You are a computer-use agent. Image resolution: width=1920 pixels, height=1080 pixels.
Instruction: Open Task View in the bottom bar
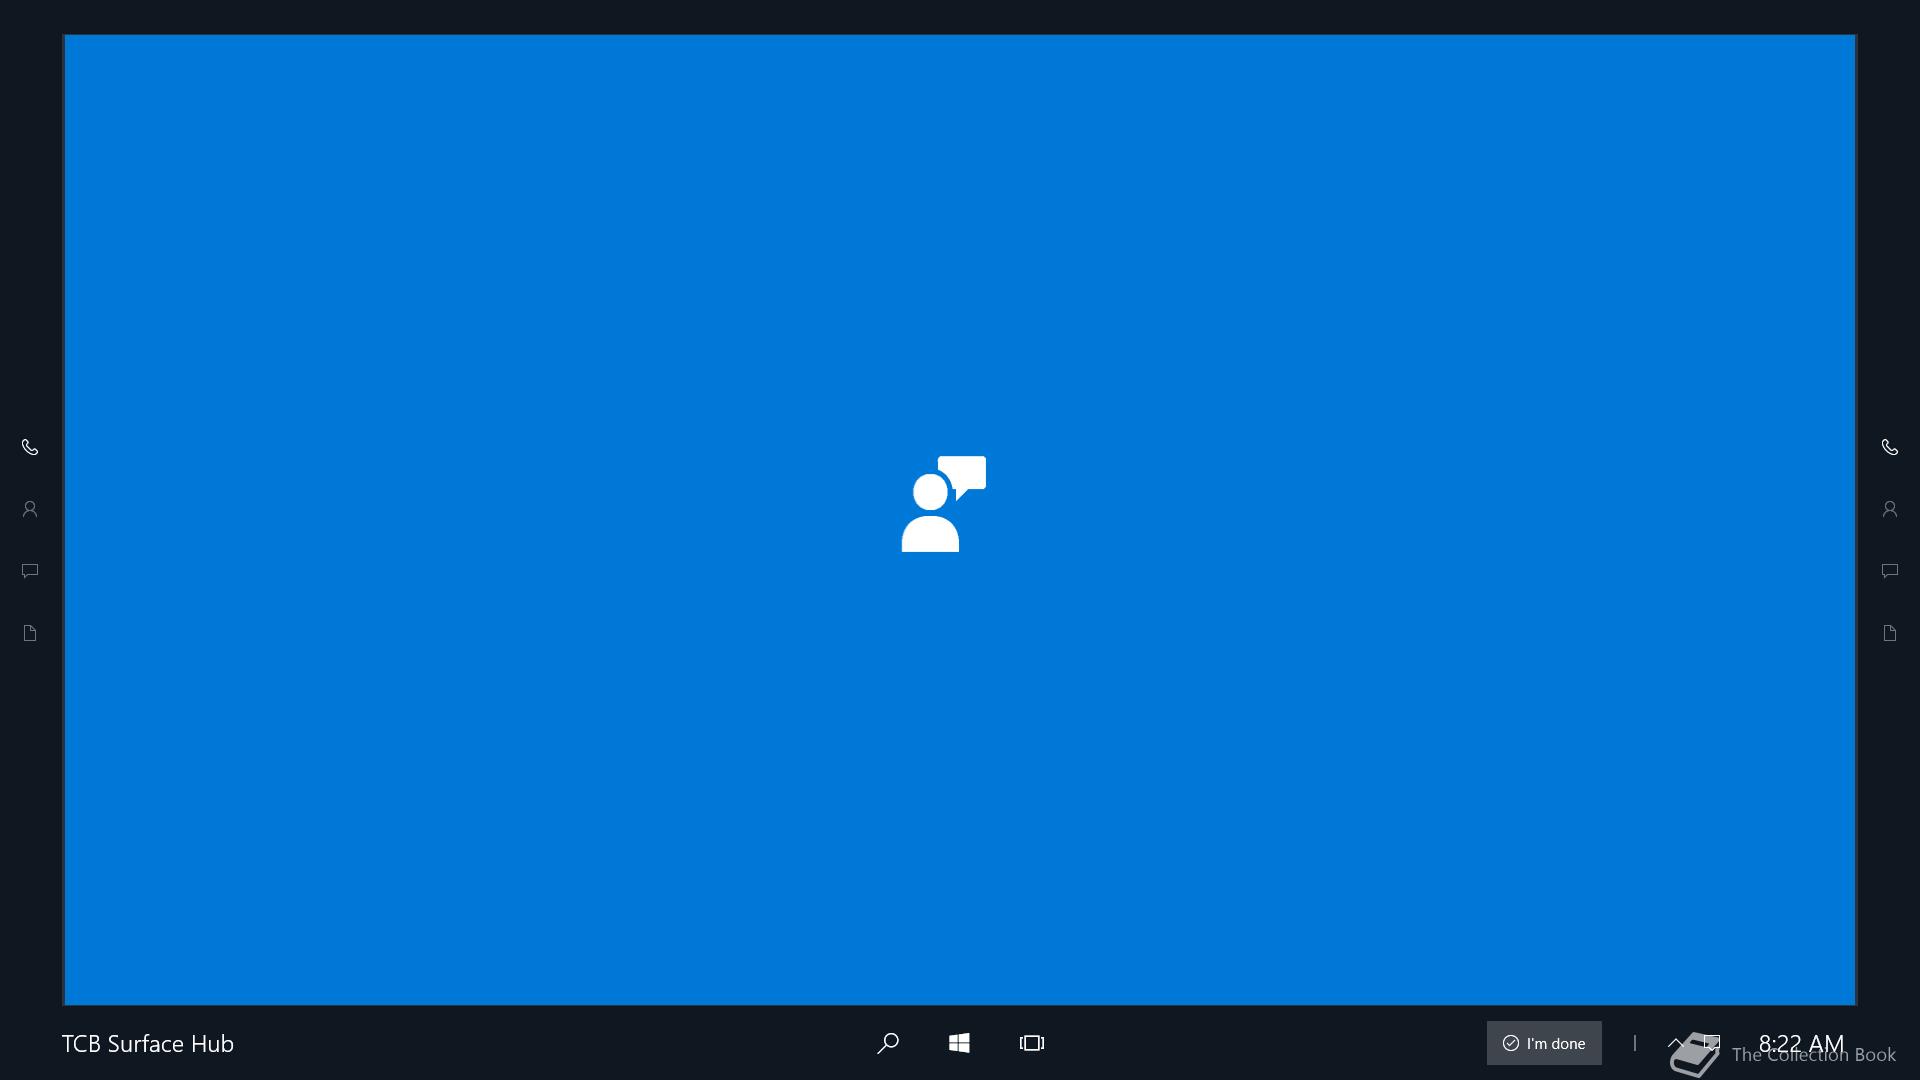[1031, 1043]
